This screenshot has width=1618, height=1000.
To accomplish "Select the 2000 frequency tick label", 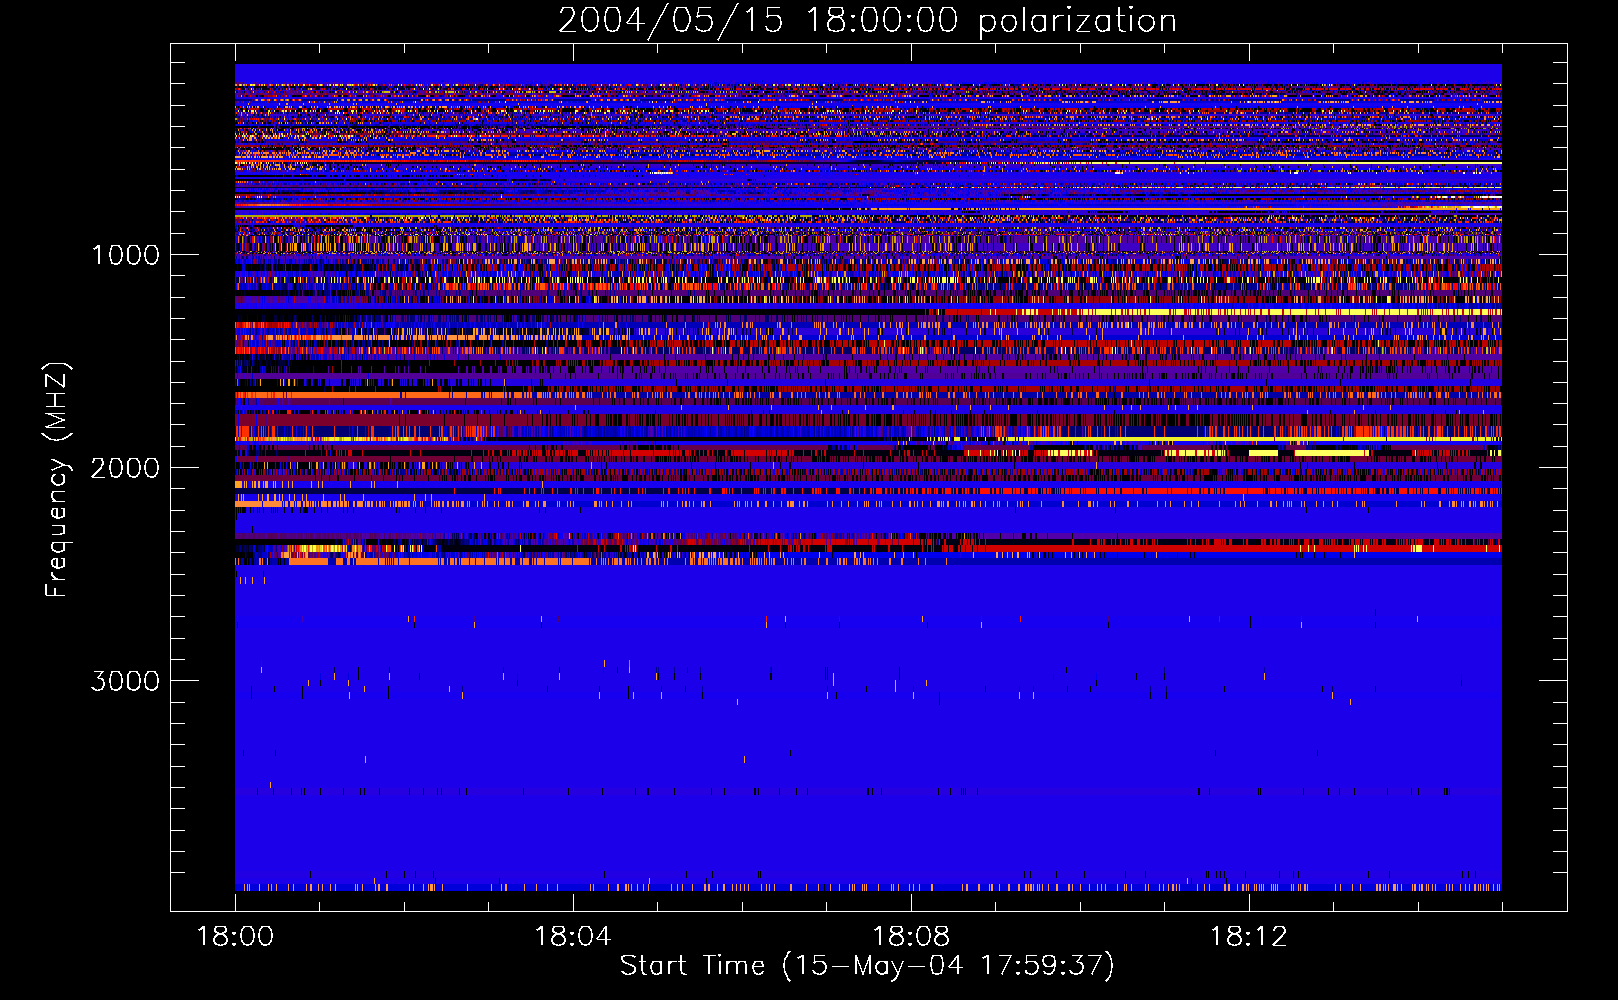I will coord(125,468).
